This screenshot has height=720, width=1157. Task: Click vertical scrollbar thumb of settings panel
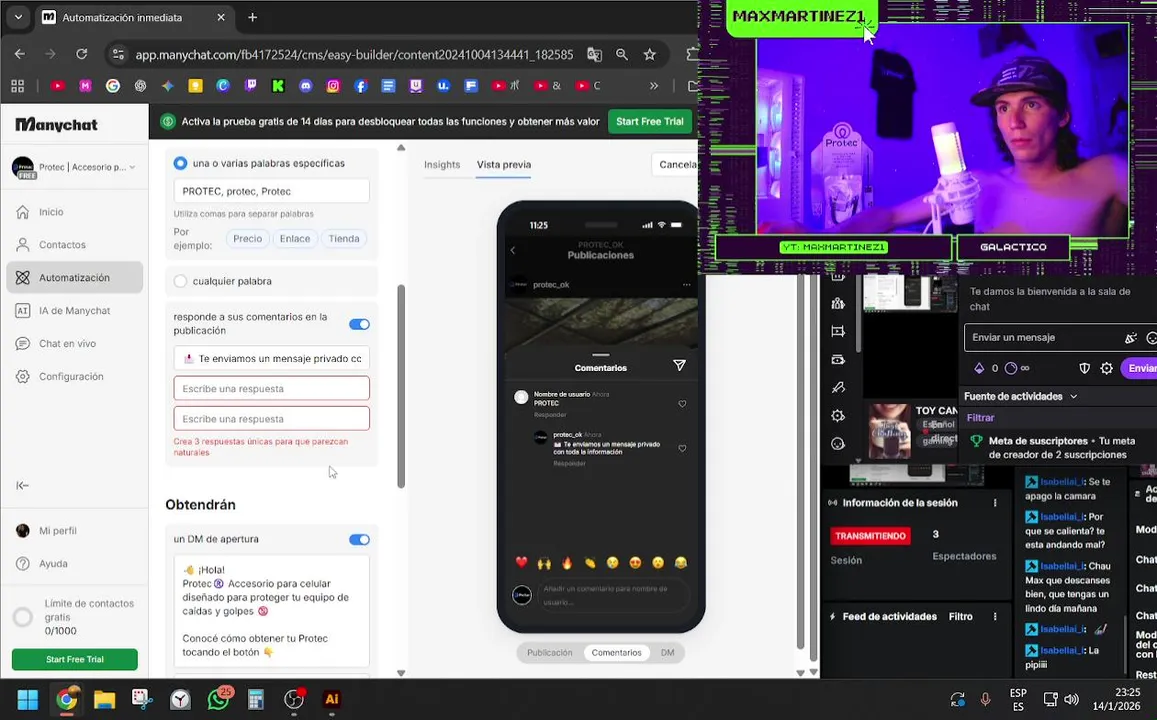401,387
